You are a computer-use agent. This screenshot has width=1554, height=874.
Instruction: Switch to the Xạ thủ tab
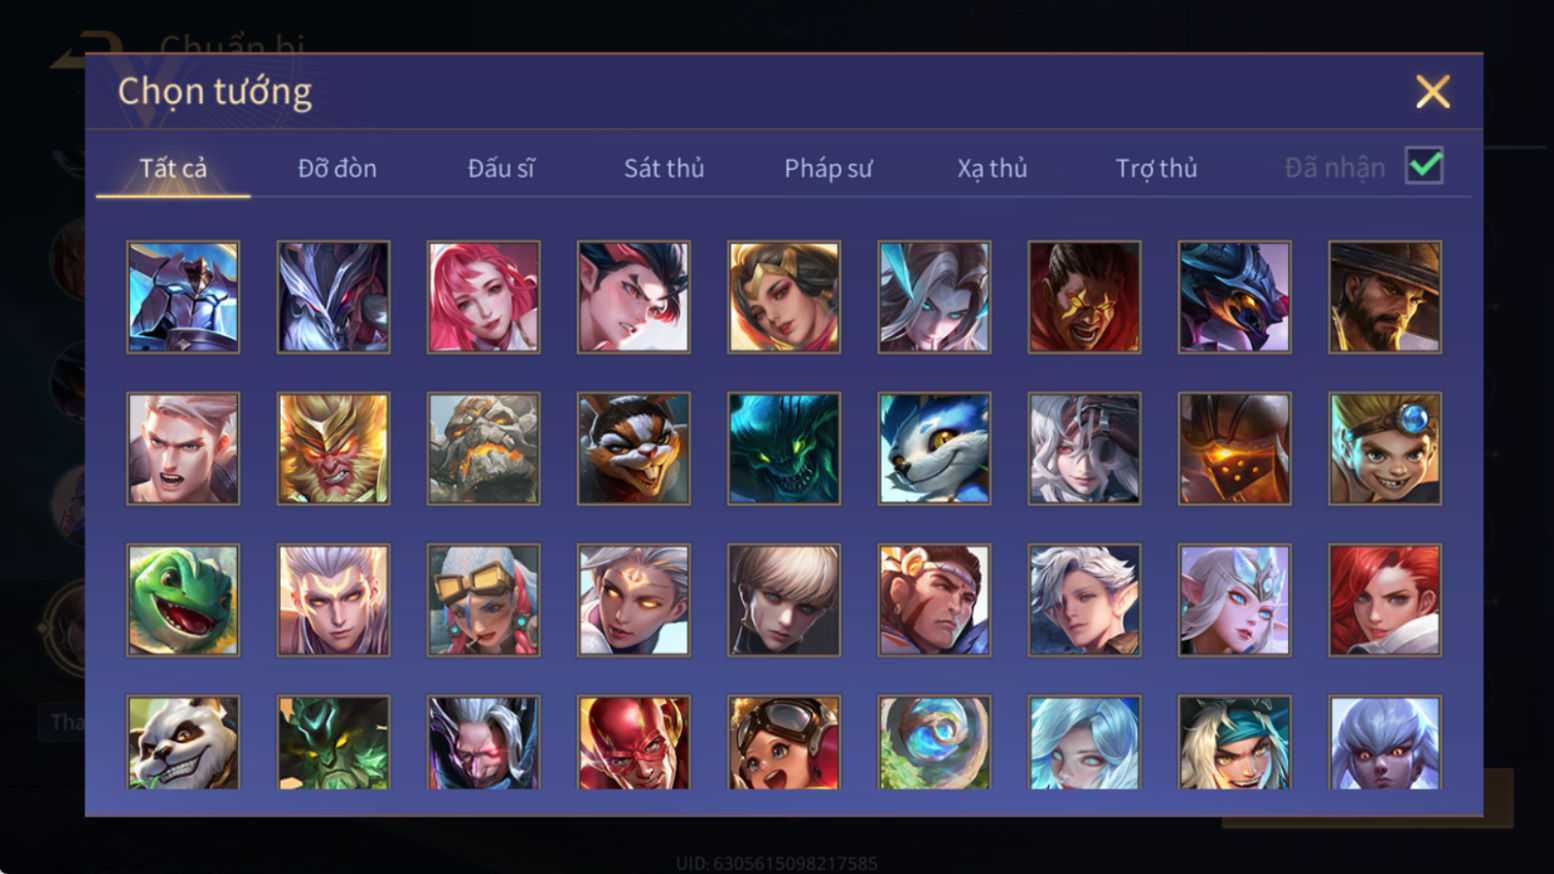(992, 168)
